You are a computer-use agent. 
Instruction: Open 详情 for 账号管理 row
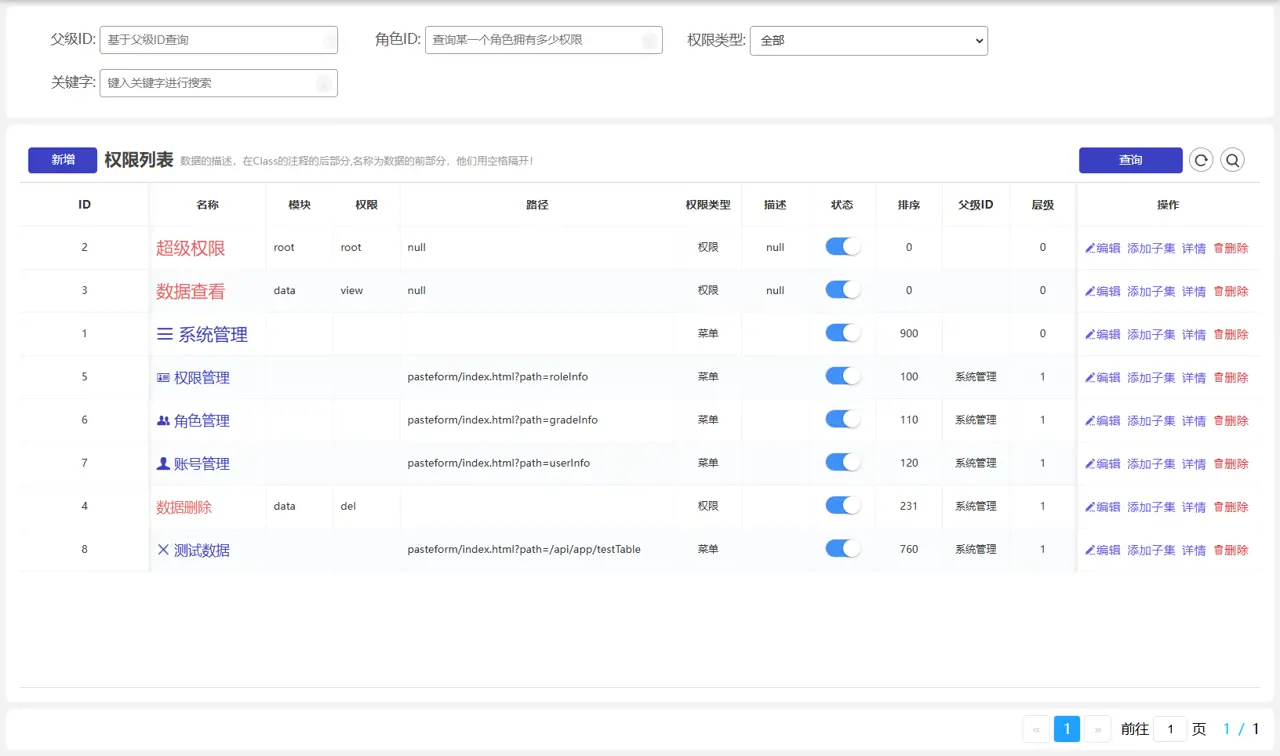tap(1194, 463)
